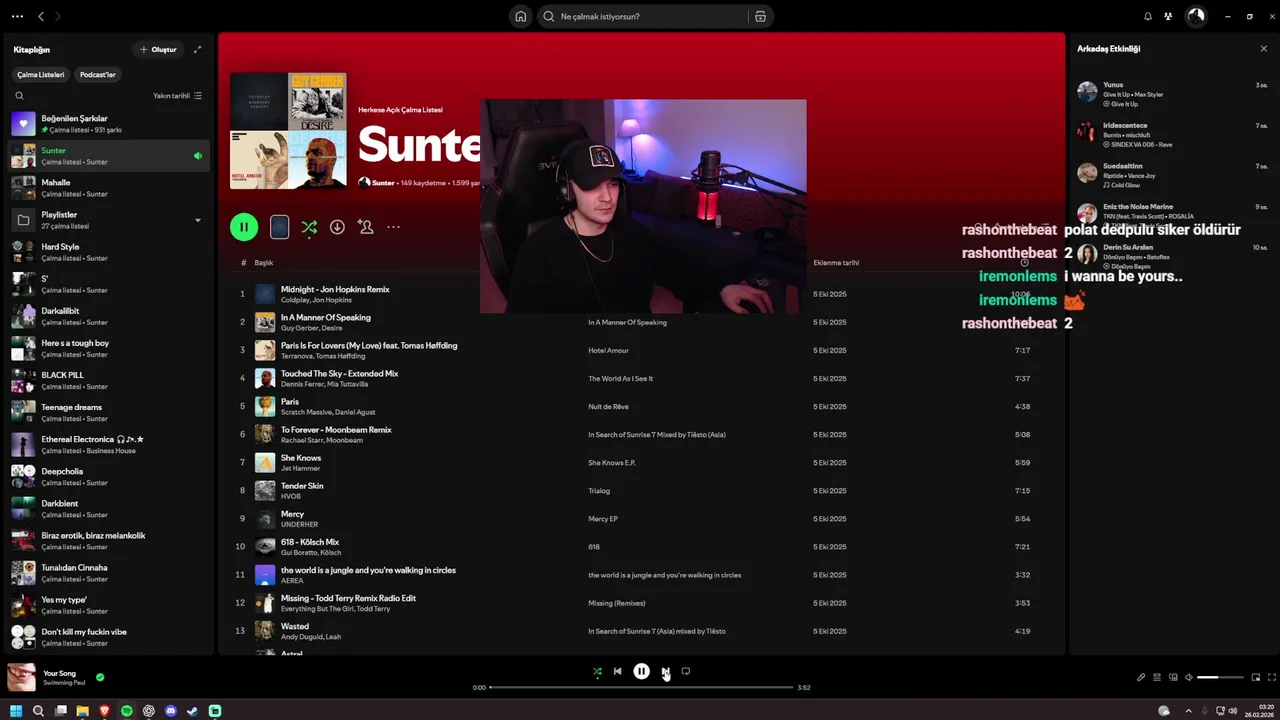Switch player to full screen
The image size is (1280, 720).
[1272, 677]
